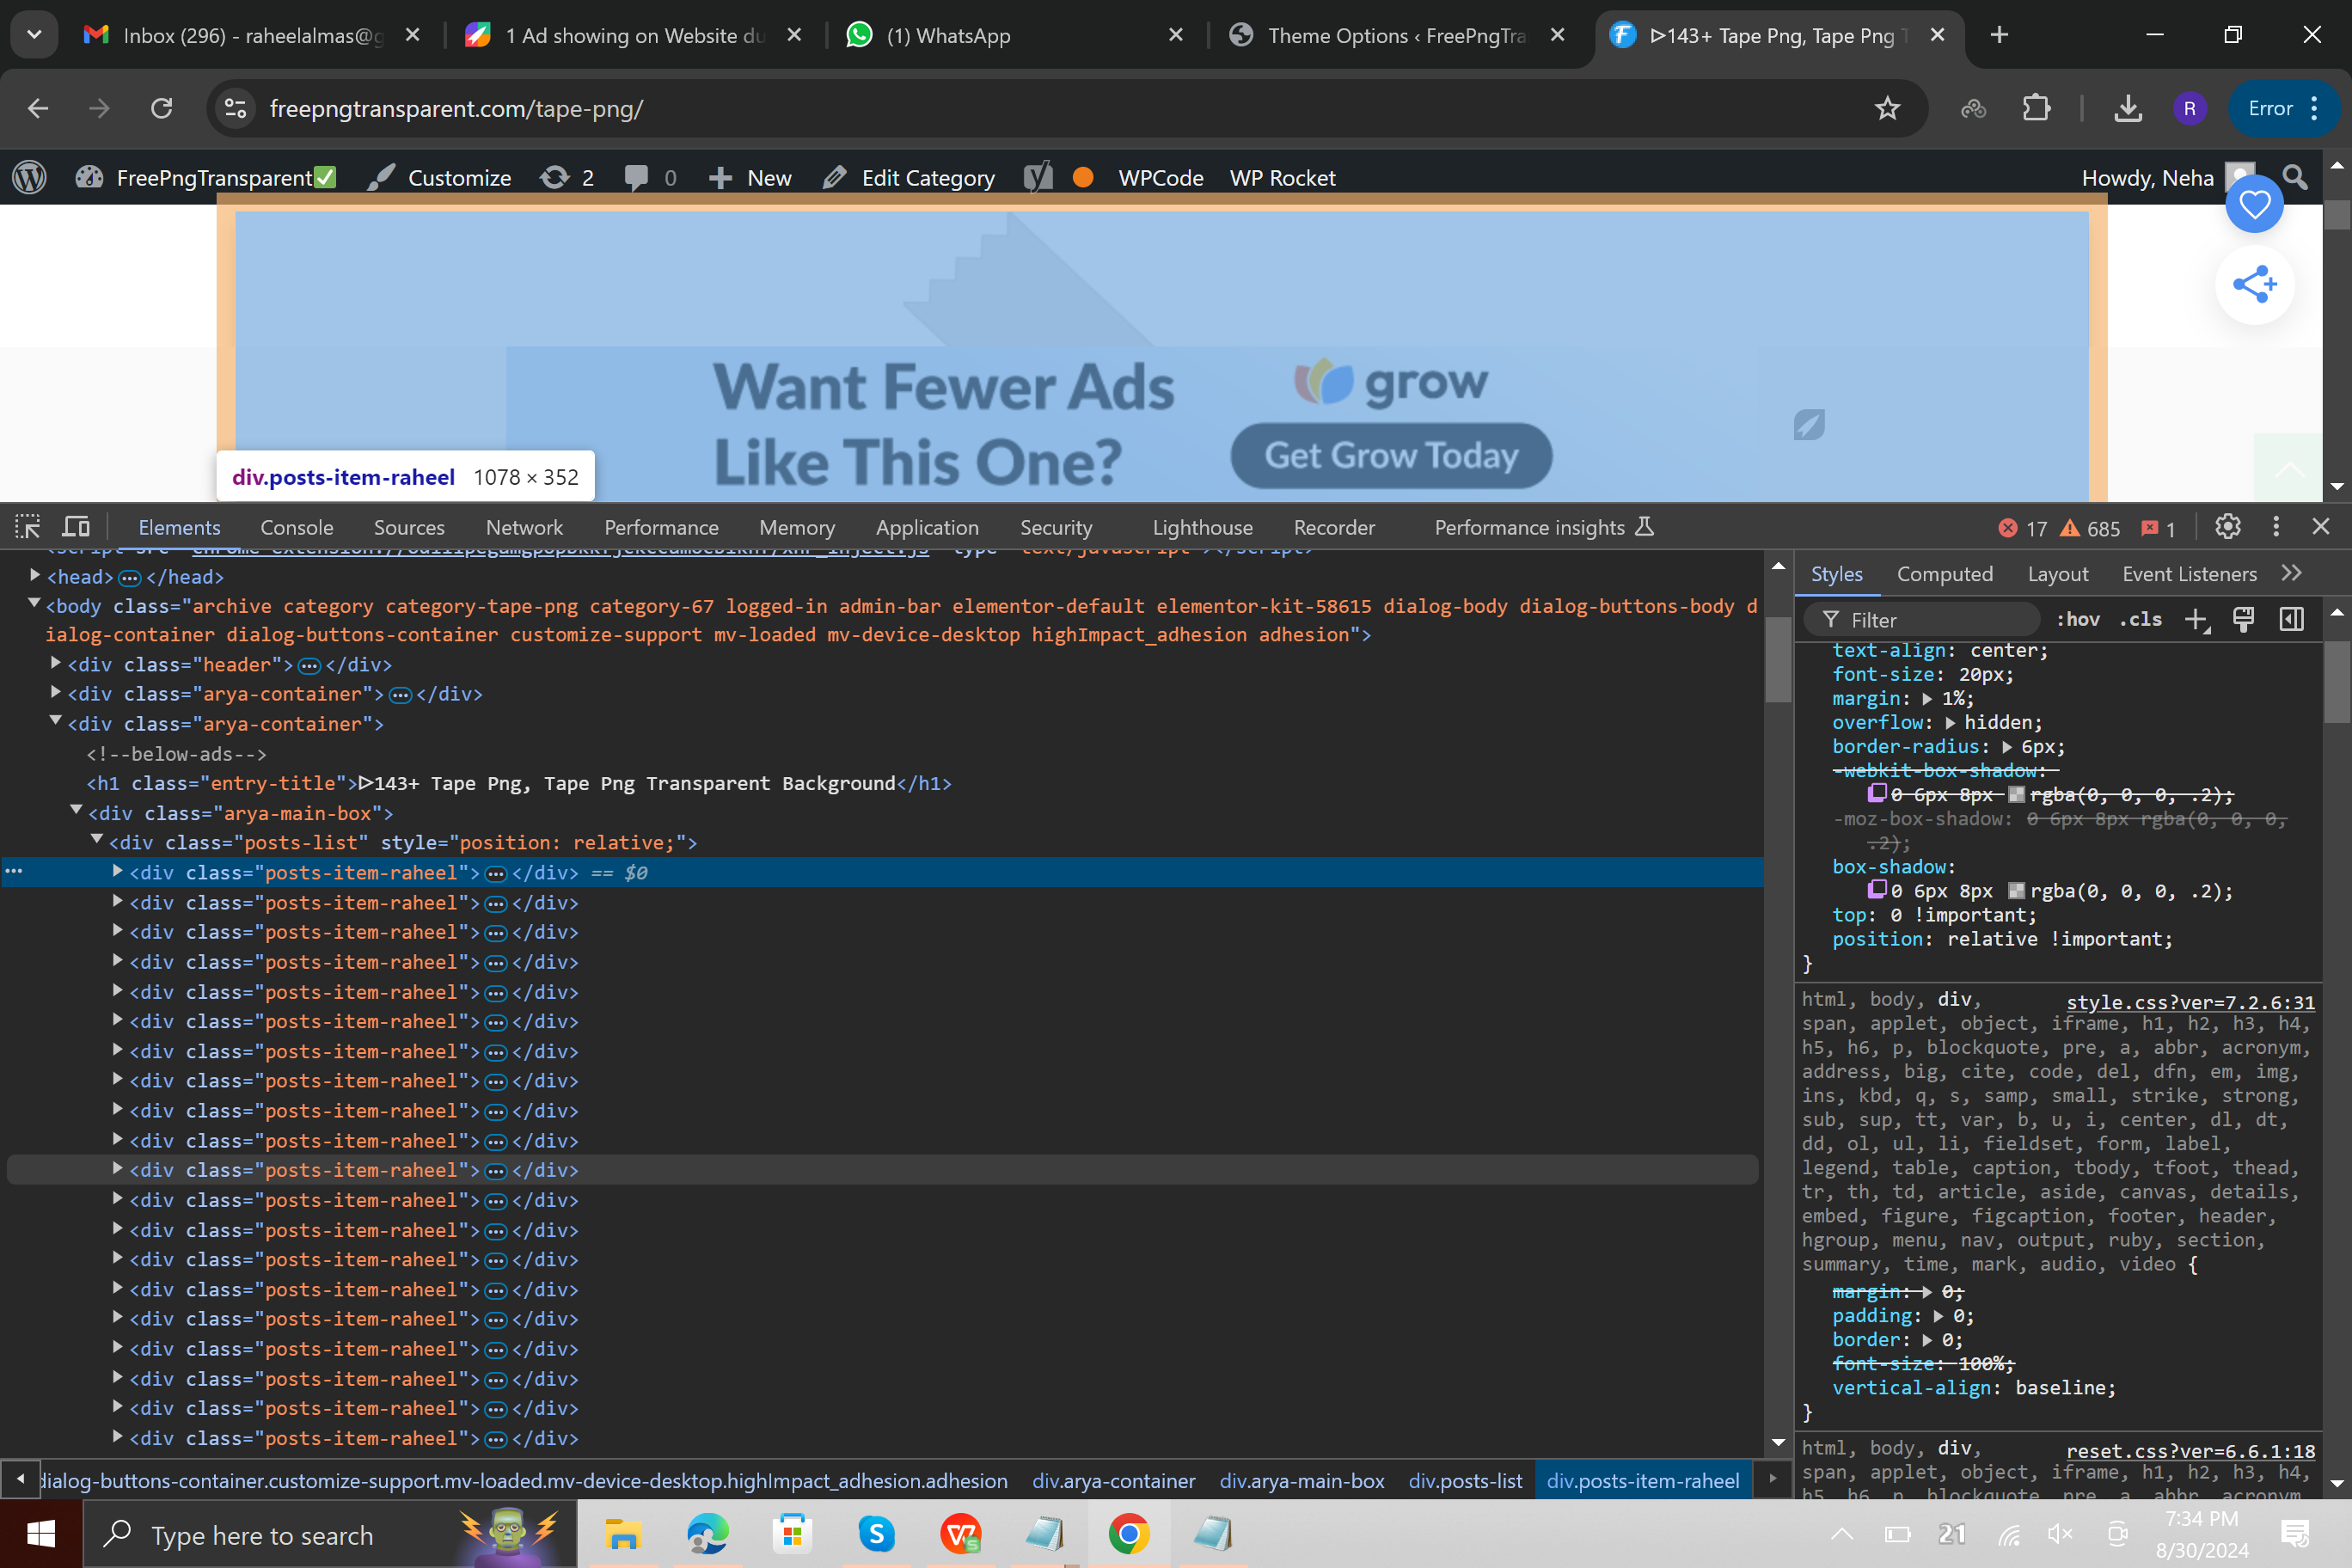Collapse the posts-list div node
Image resolution: width=2352 pixels, height=1568 pixels.
(97, 841)
